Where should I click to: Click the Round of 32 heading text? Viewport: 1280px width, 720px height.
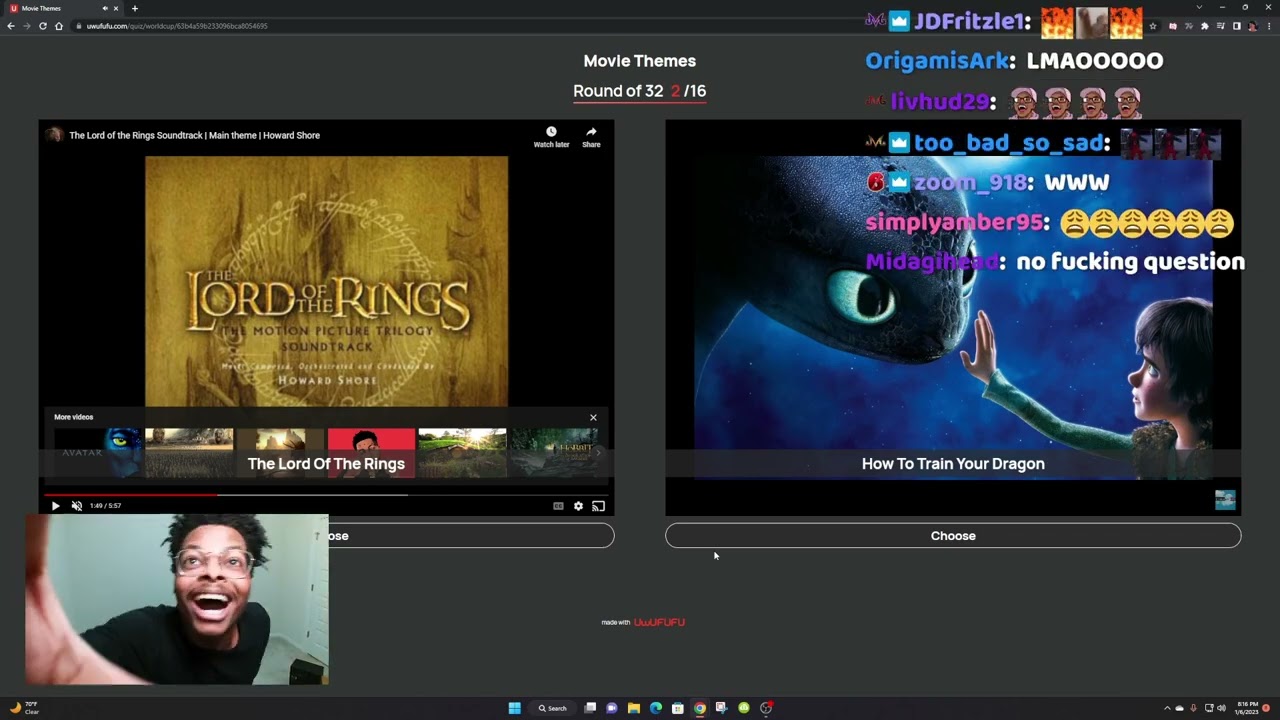[618, 91]
